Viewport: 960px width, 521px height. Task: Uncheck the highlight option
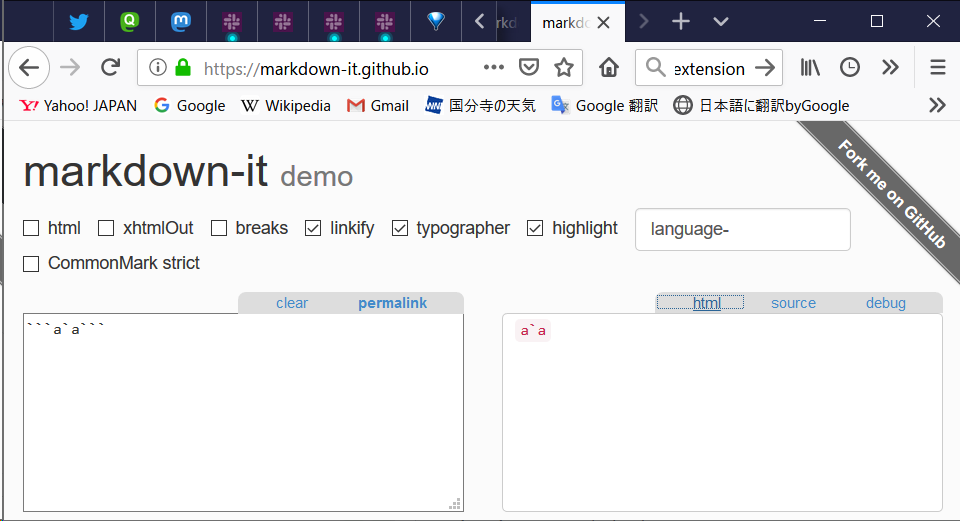pyautogui.click(x=535, y=228)
